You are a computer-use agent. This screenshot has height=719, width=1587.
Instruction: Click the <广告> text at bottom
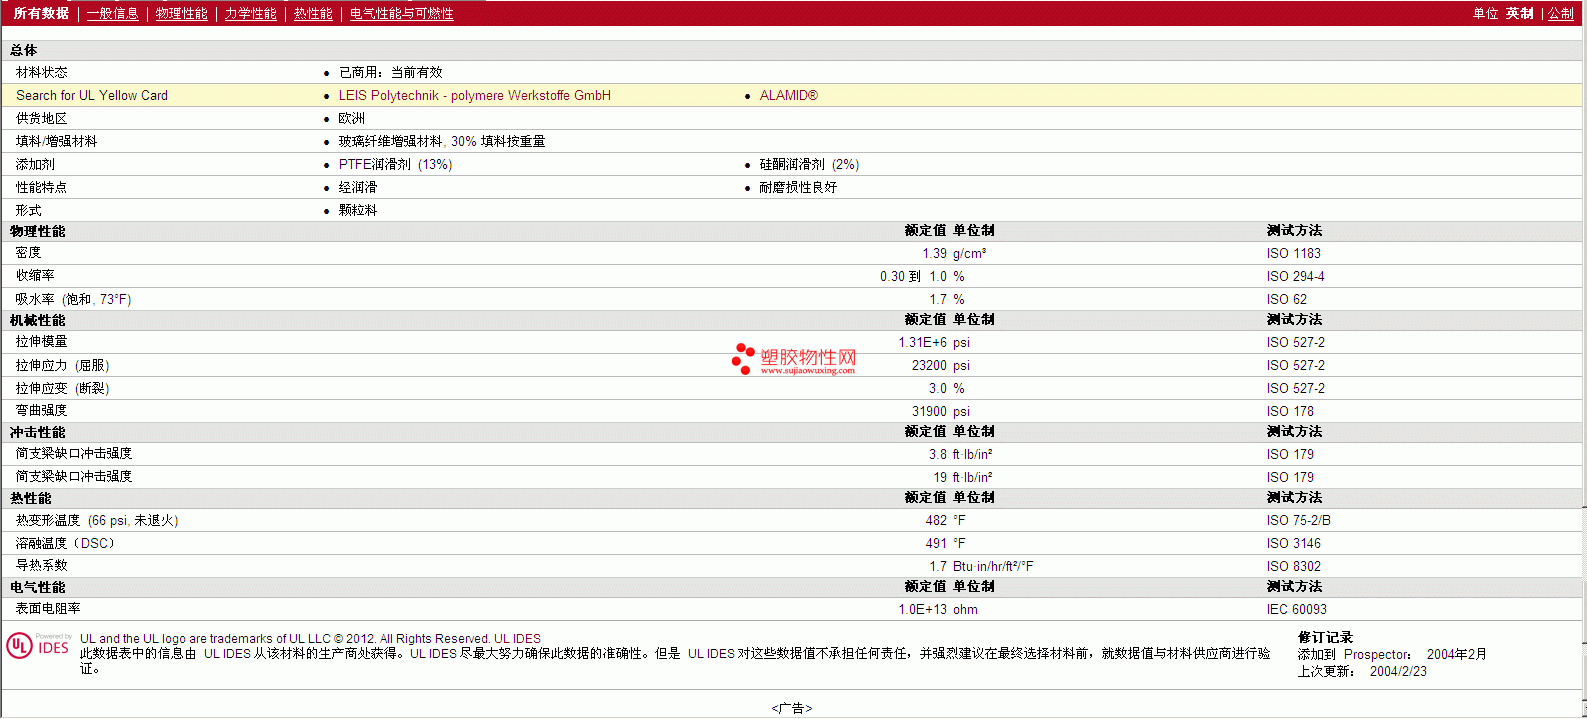click(x=792, y=708)
